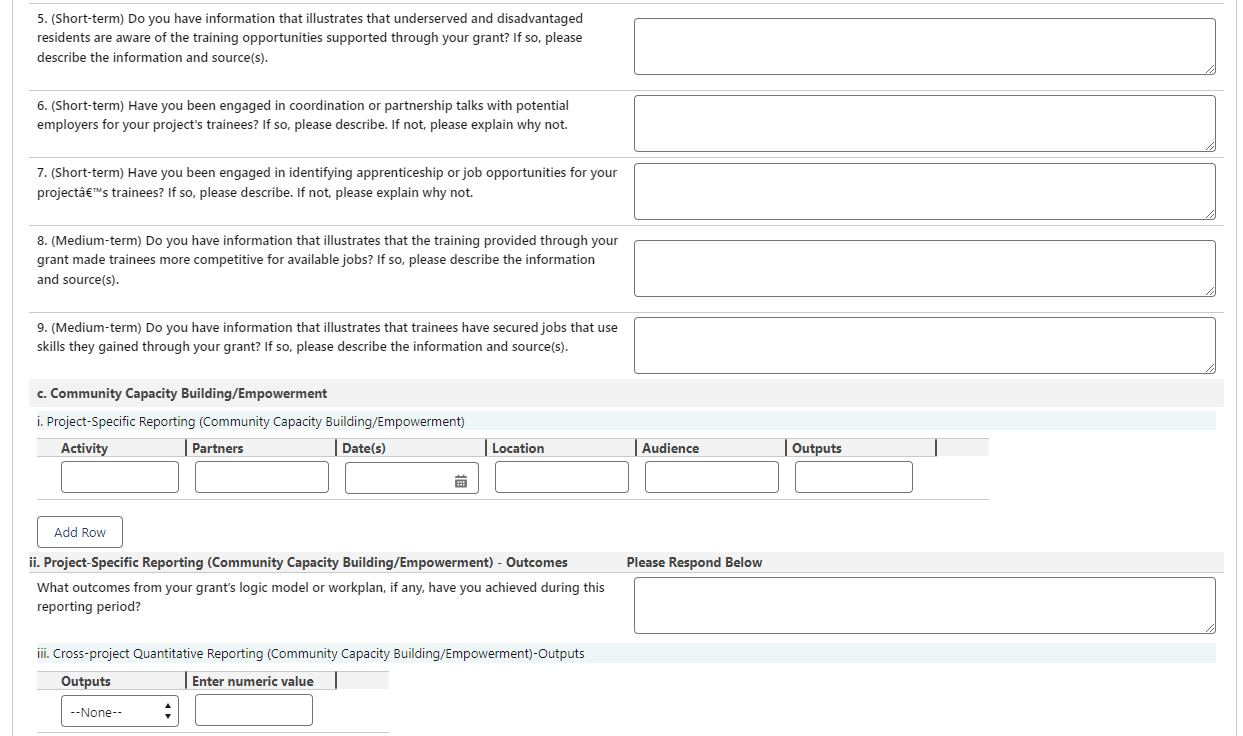This screenshot has height=736, width=1243.
Task: Click the resize handle of question 5 textarea
Action: coord(1210,69)
